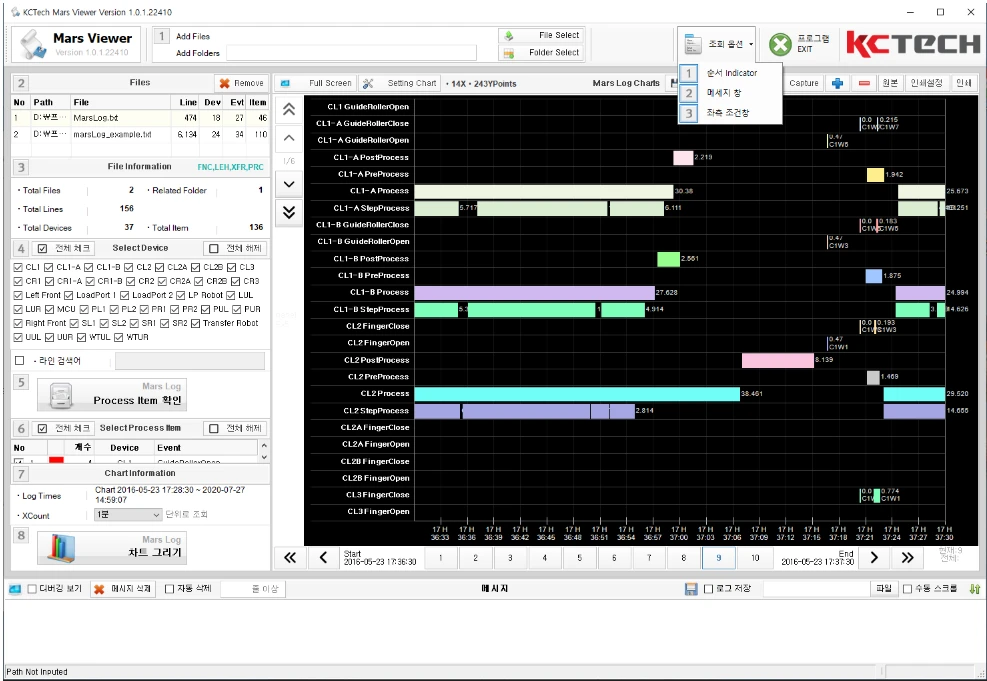Click the Capture button
The height and width of the screenshot is (681, 987).
[x=803, y=83]
